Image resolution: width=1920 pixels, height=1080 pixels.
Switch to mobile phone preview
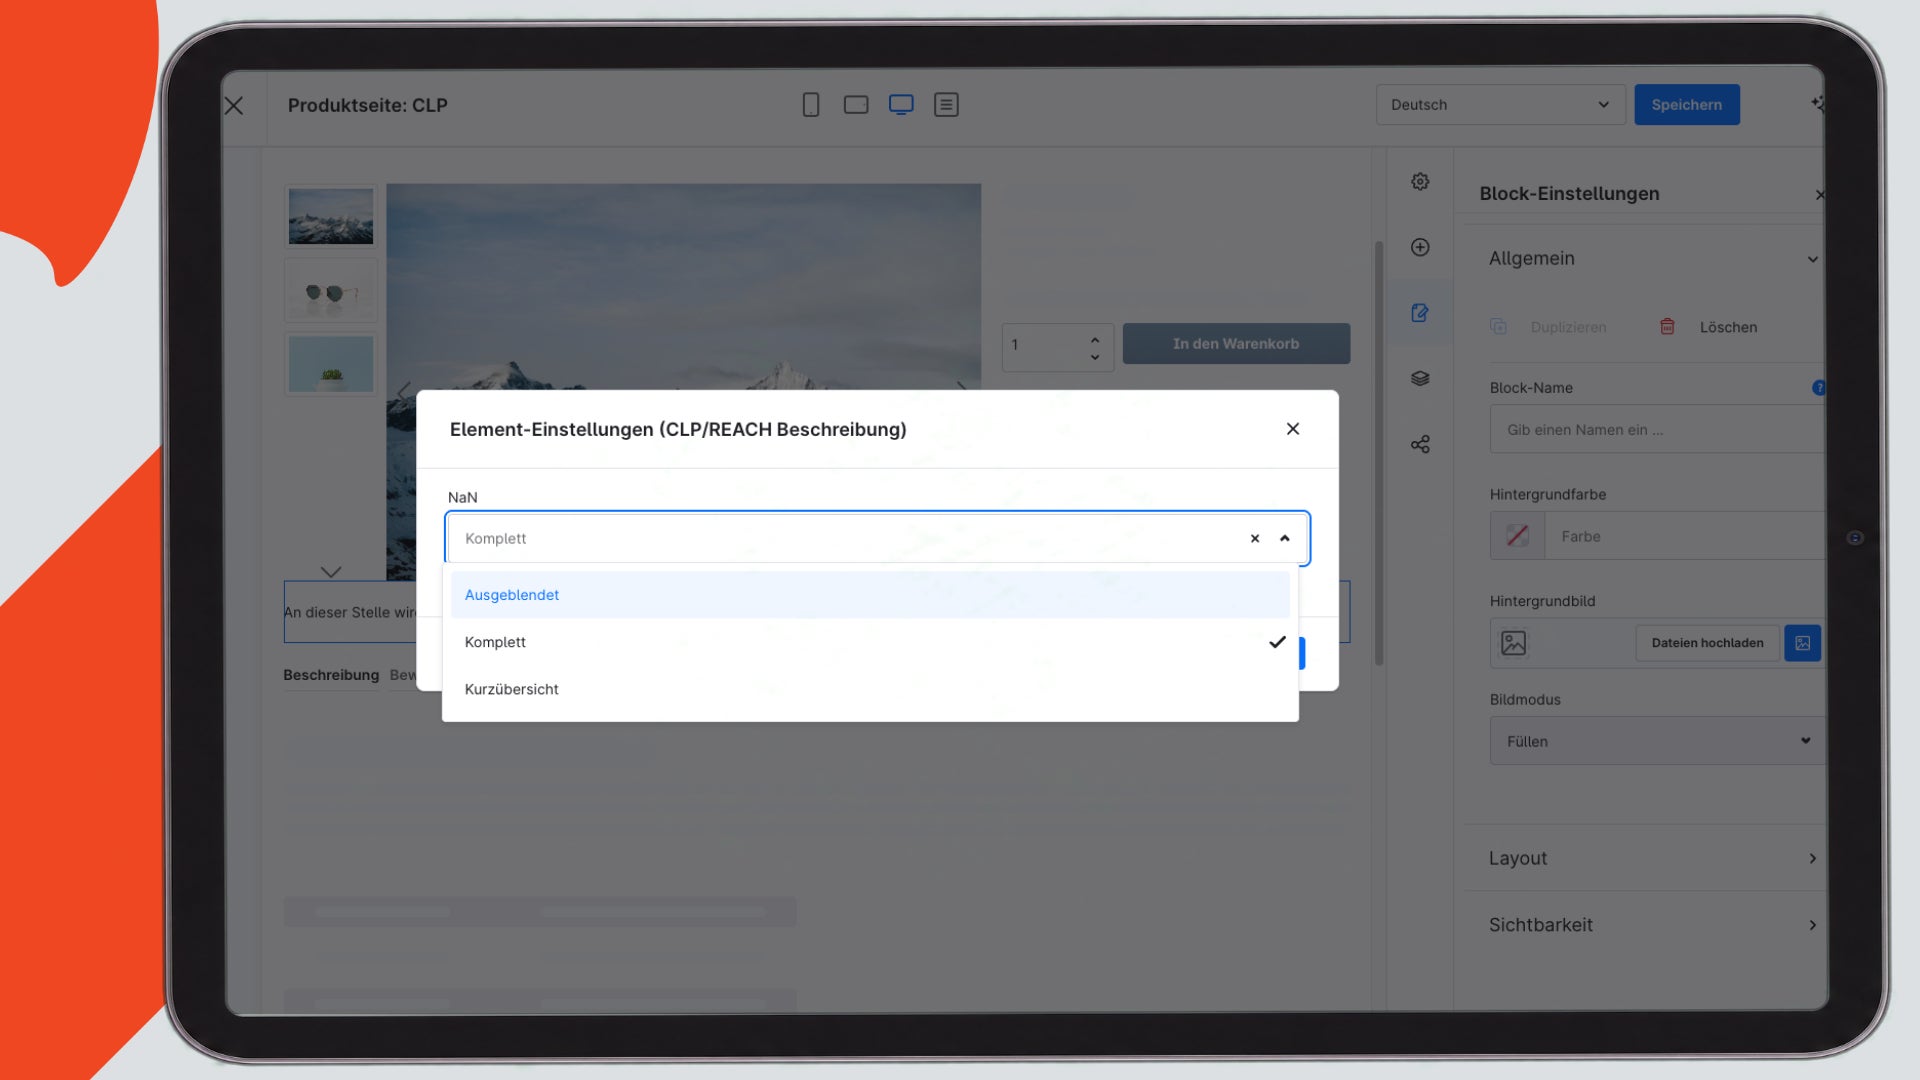point(811,105)
